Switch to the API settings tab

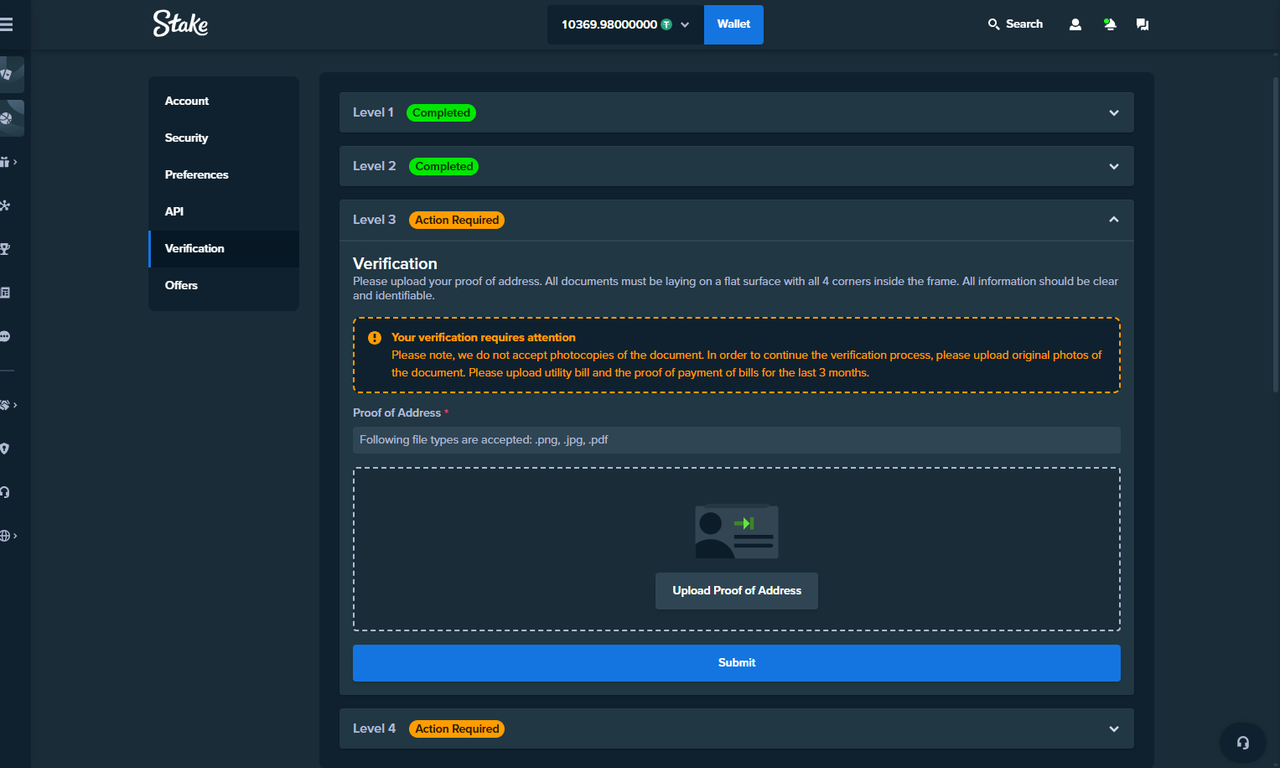pos(224,212)
